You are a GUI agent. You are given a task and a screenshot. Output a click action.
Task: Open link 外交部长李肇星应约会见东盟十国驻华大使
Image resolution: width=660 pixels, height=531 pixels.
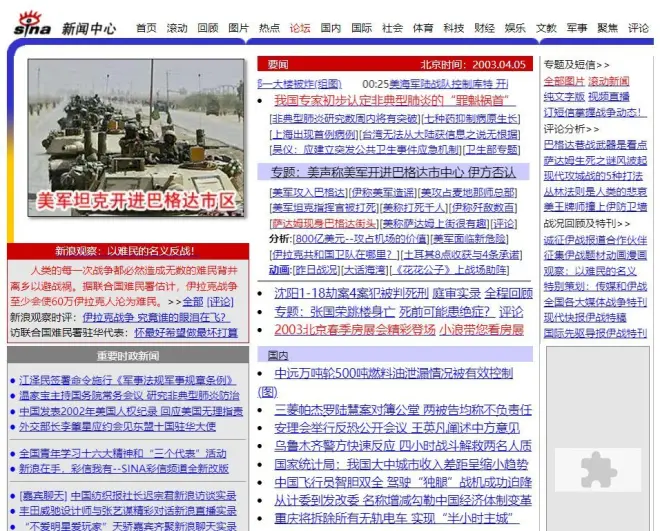117,427
